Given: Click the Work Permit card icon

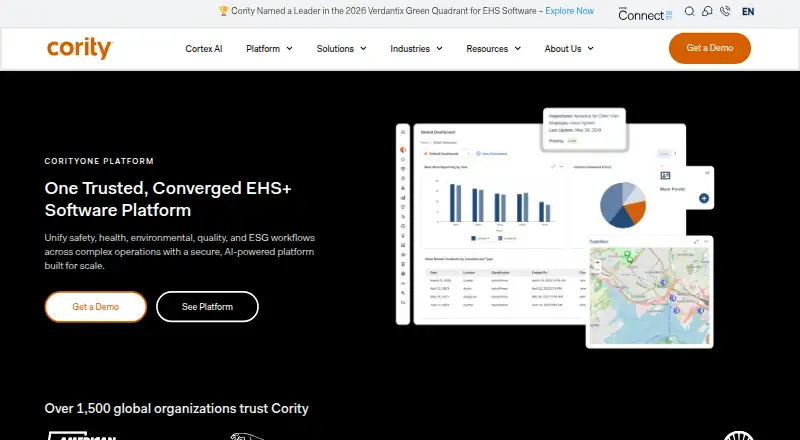Looking at the screenshot, I should pyautogui.click(x=665, y=176).
